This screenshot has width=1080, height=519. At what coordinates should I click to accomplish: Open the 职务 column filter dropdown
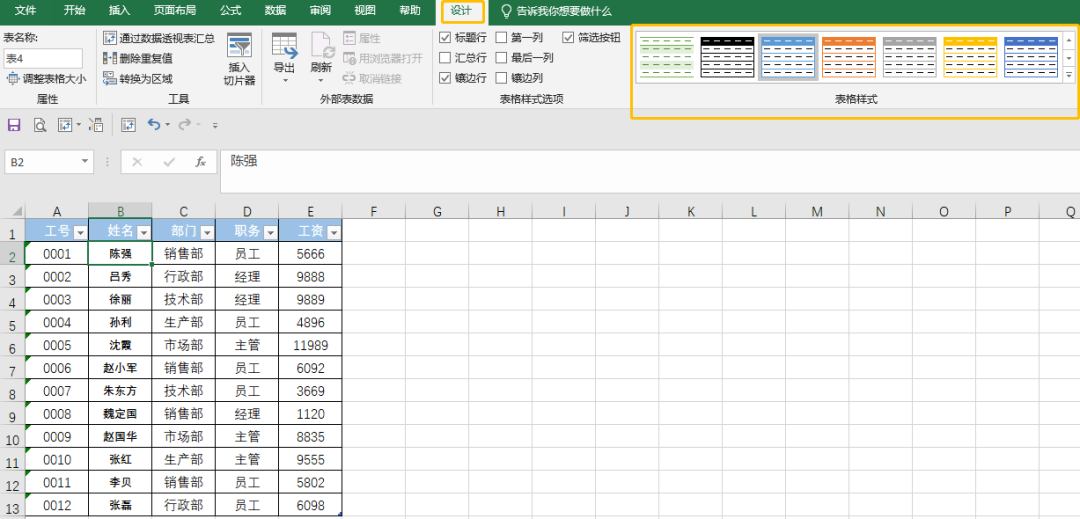click(270, 233)
